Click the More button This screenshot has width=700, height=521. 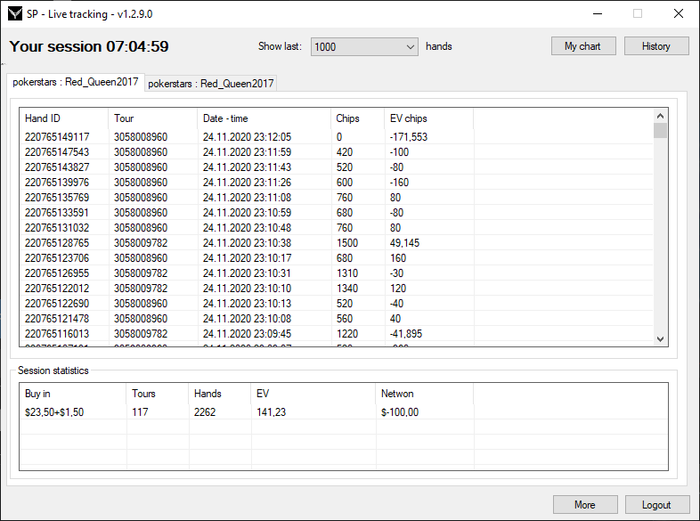point(585,504)
